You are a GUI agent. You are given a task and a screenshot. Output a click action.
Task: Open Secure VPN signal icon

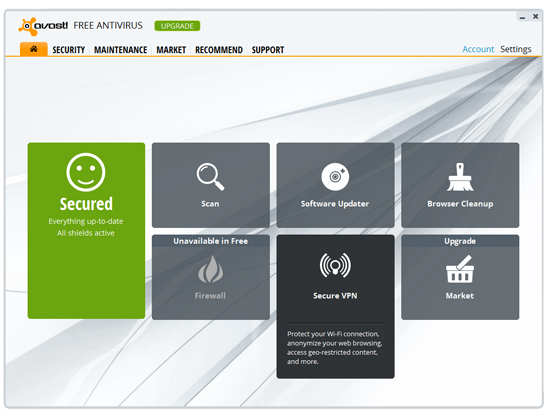(x=335, y=265)
